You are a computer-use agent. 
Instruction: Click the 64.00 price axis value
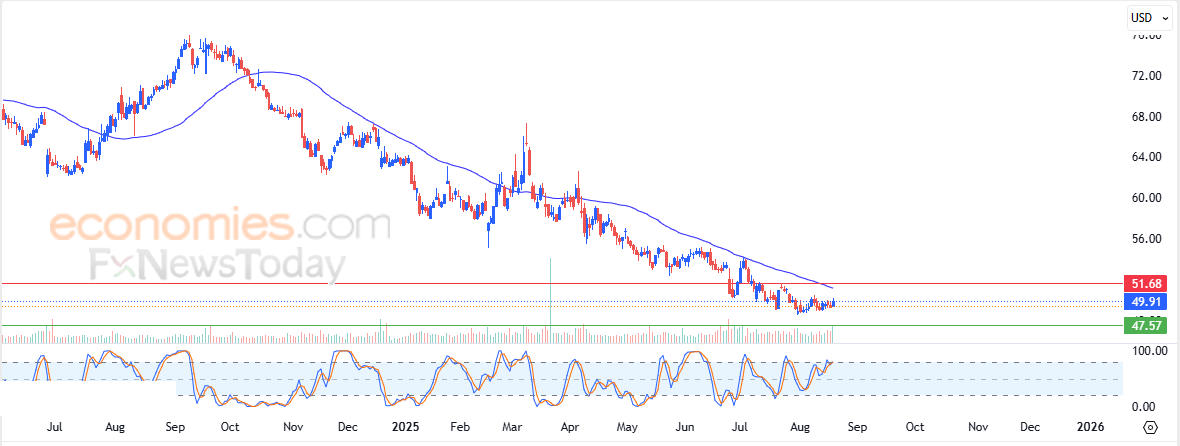pyautogui.click(x=1148, y=157)
